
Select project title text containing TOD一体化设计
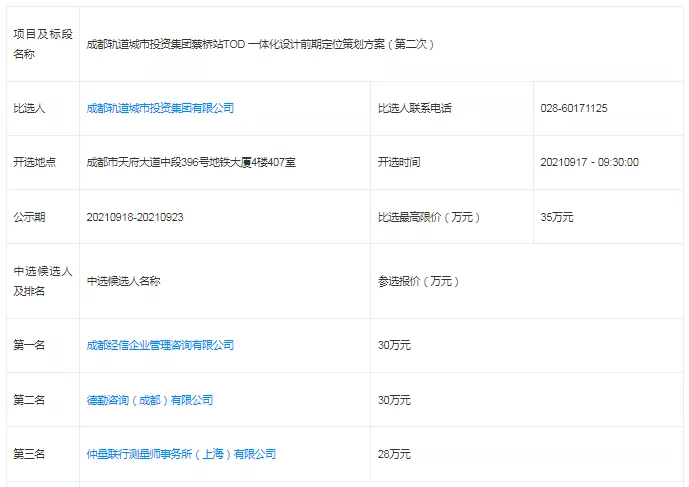coord(260,44)
